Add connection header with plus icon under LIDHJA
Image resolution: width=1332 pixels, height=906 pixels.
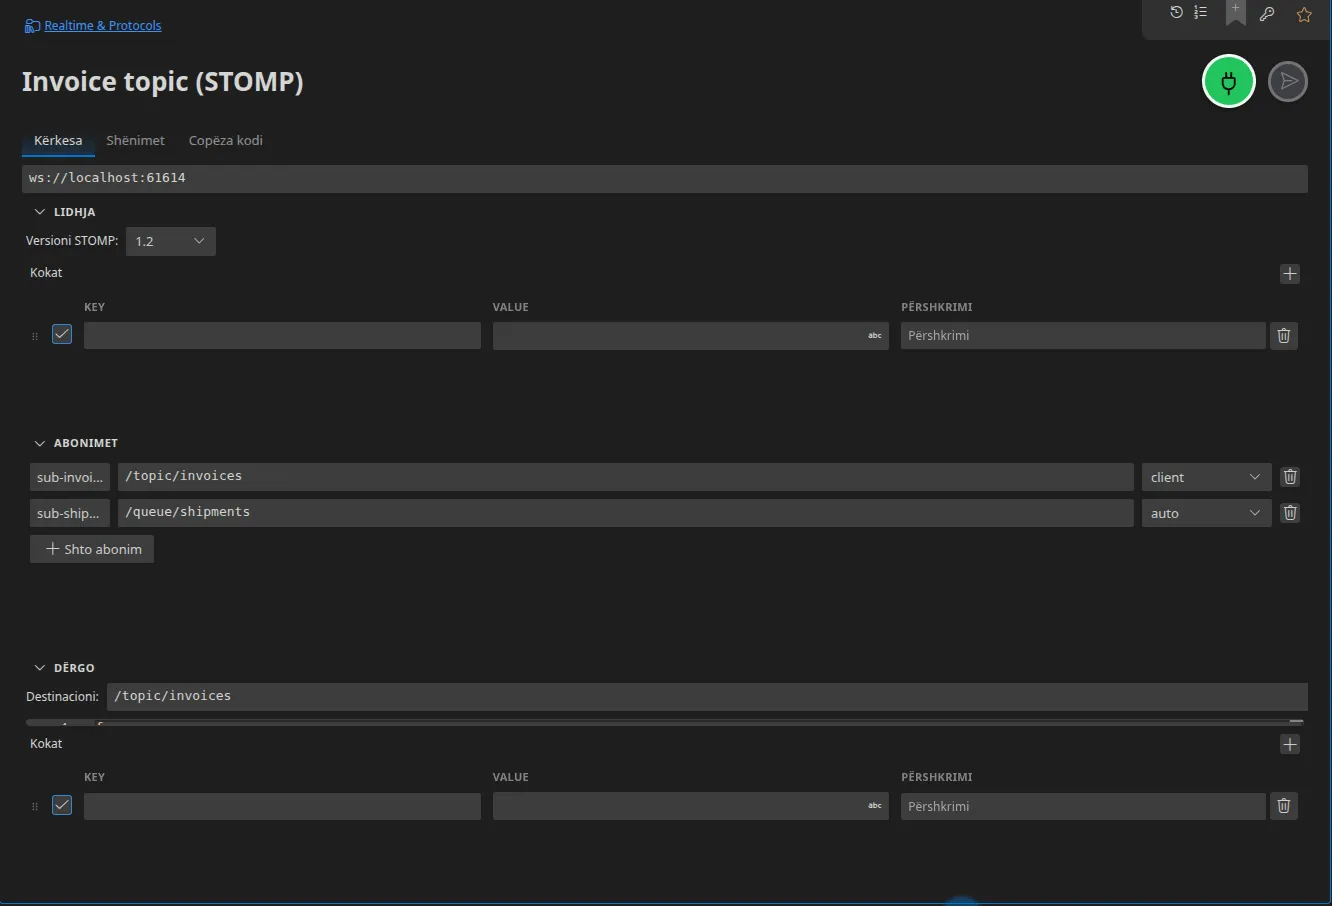[x=1290, y=274]
